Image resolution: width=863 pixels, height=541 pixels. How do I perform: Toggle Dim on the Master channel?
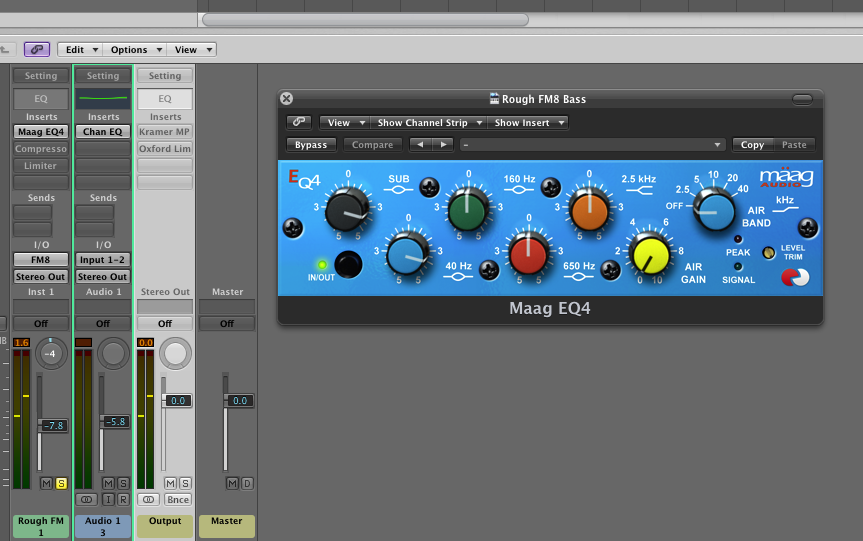247,483
